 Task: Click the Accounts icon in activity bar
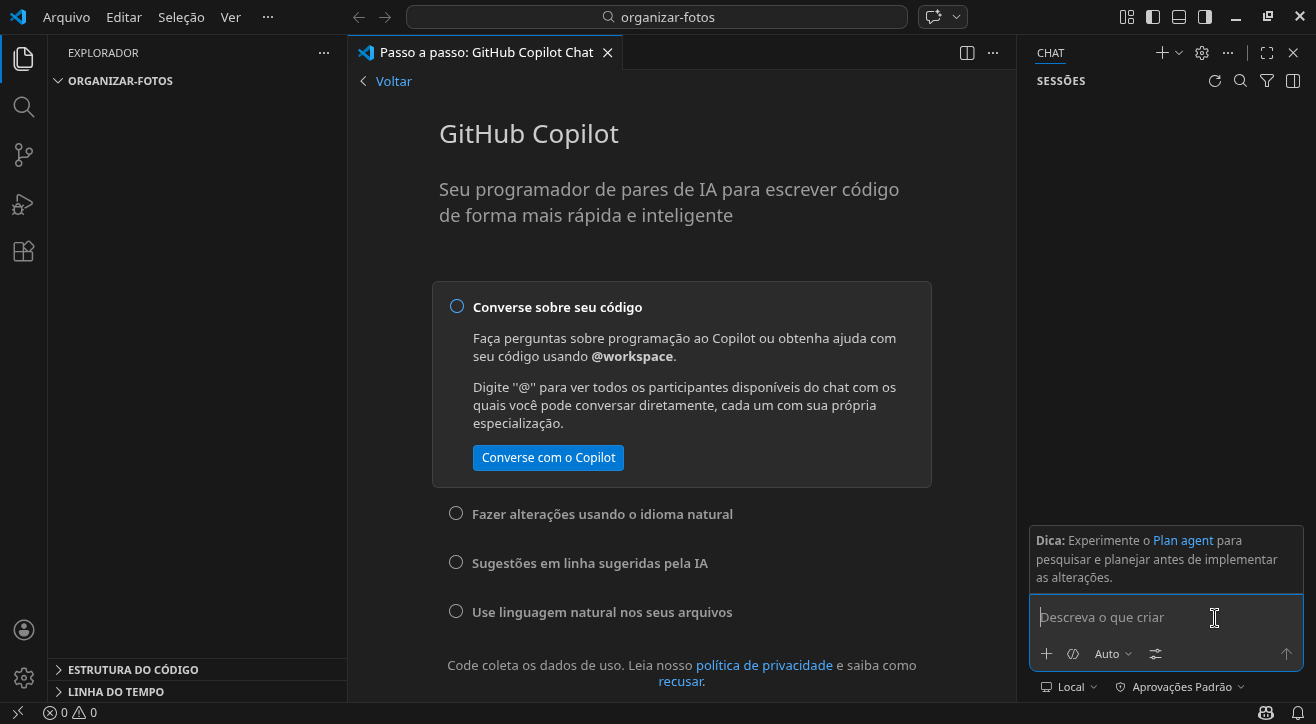pyautogui.click(x=23, y=630)
